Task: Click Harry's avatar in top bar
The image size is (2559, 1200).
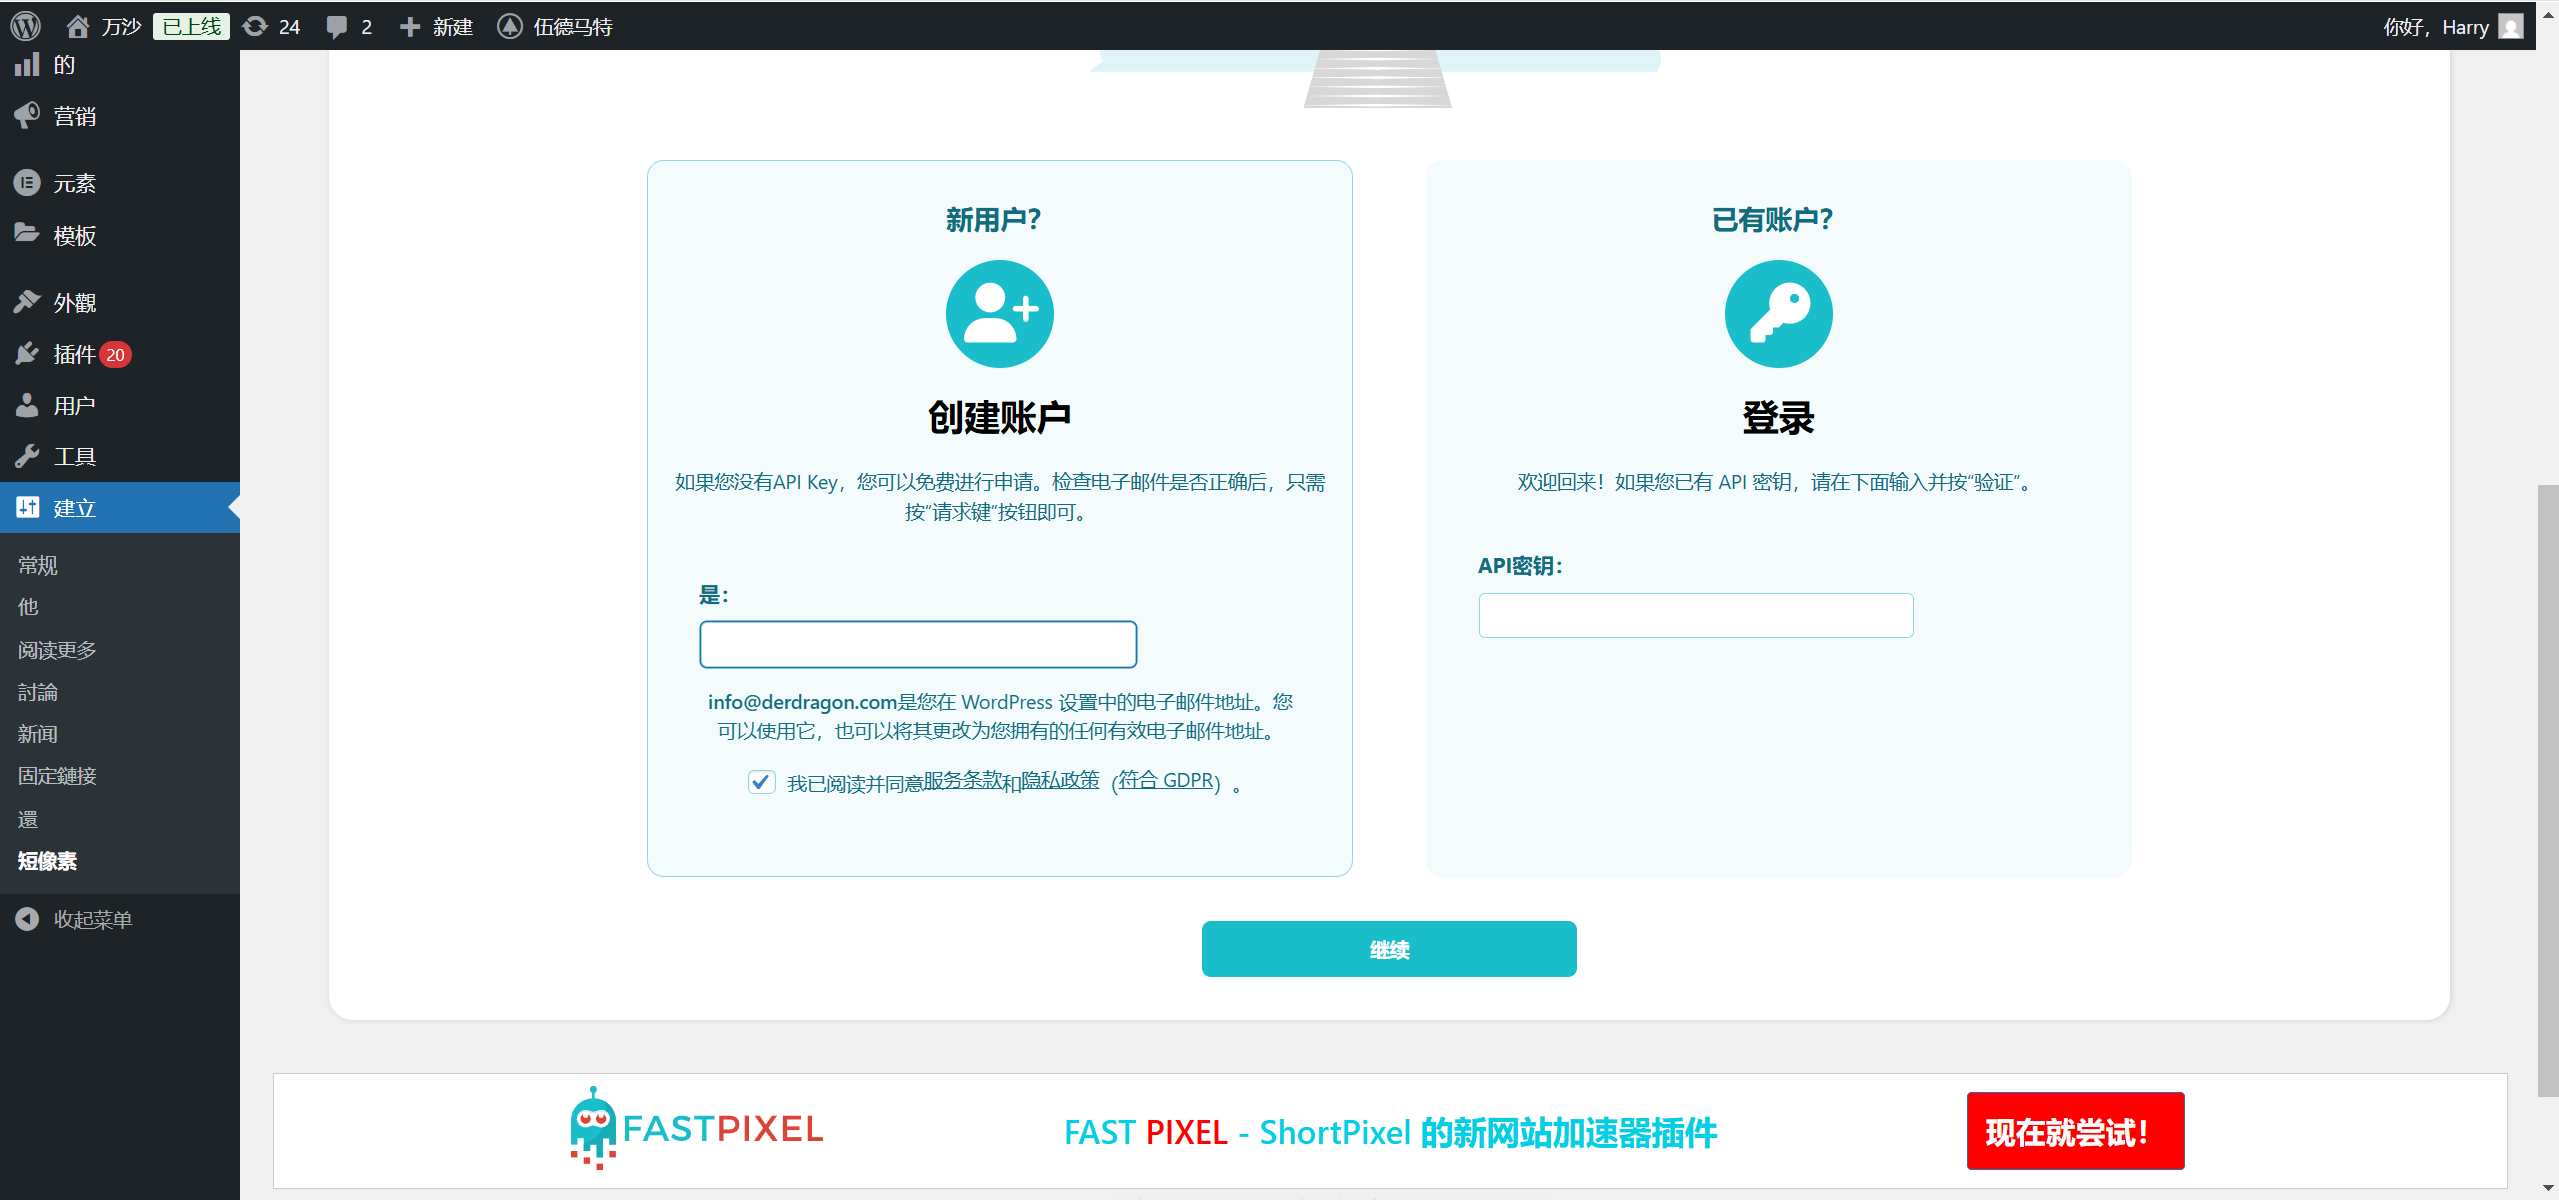Action: (x=2510, y=26)
